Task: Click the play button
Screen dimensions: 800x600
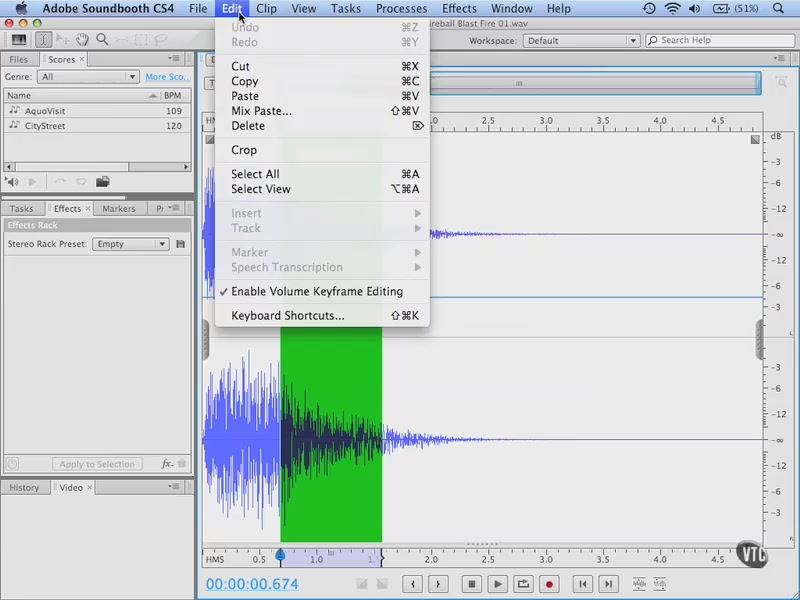Action: coord(497,584)
